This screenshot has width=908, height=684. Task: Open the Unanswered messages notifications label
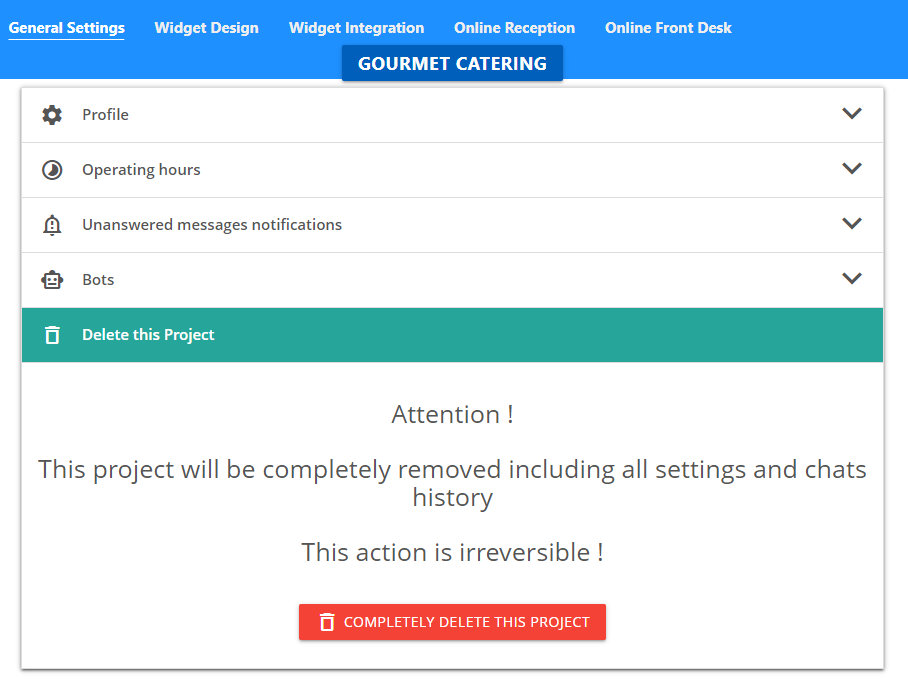point(212,225)
